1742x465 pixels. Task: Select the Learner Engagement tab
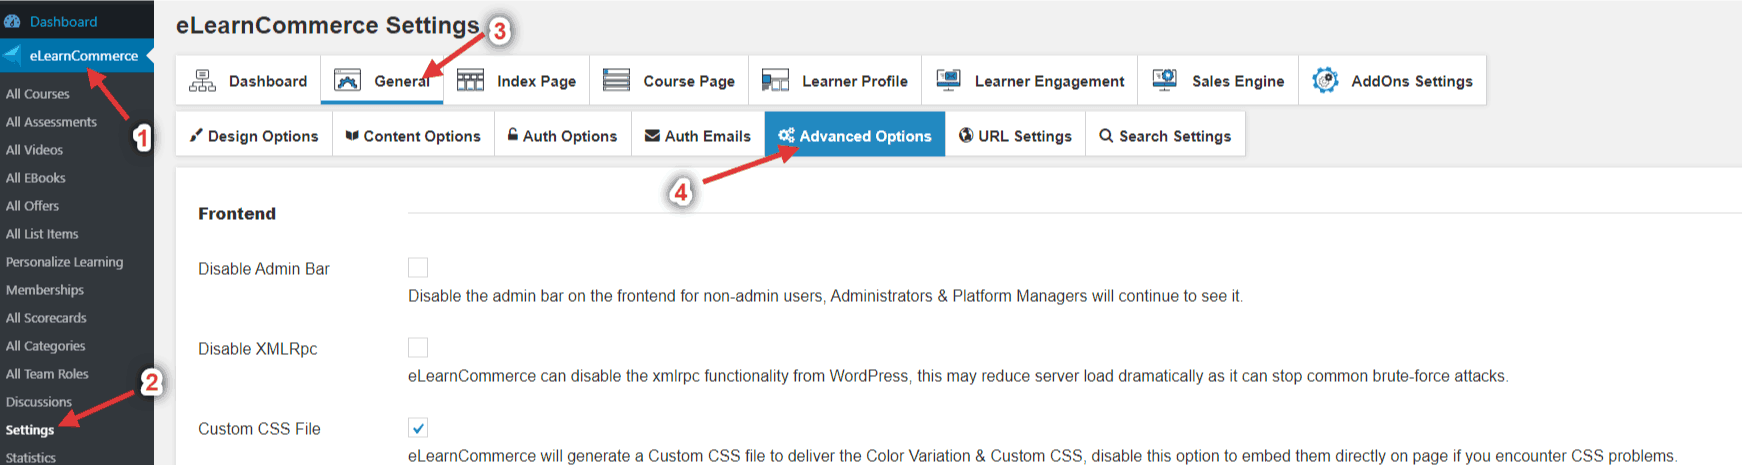click(1030, 81)
